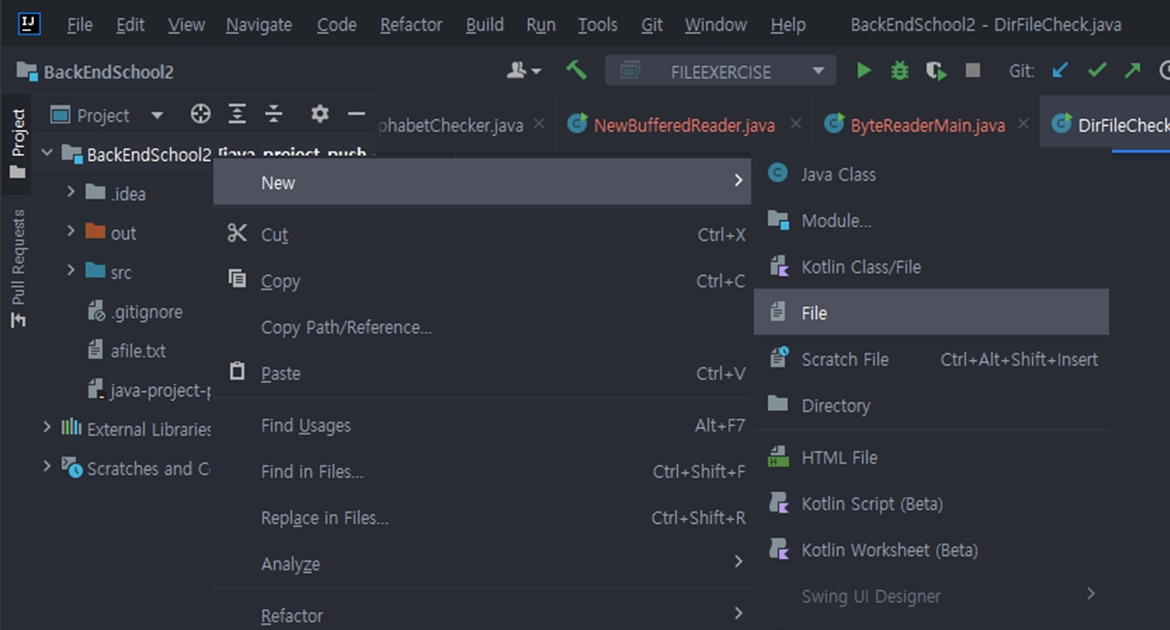Click the Git Push arrow icon
The height and width of the screenshot is (630, 1170).
pyautogui.click(x=1132, y=71)
